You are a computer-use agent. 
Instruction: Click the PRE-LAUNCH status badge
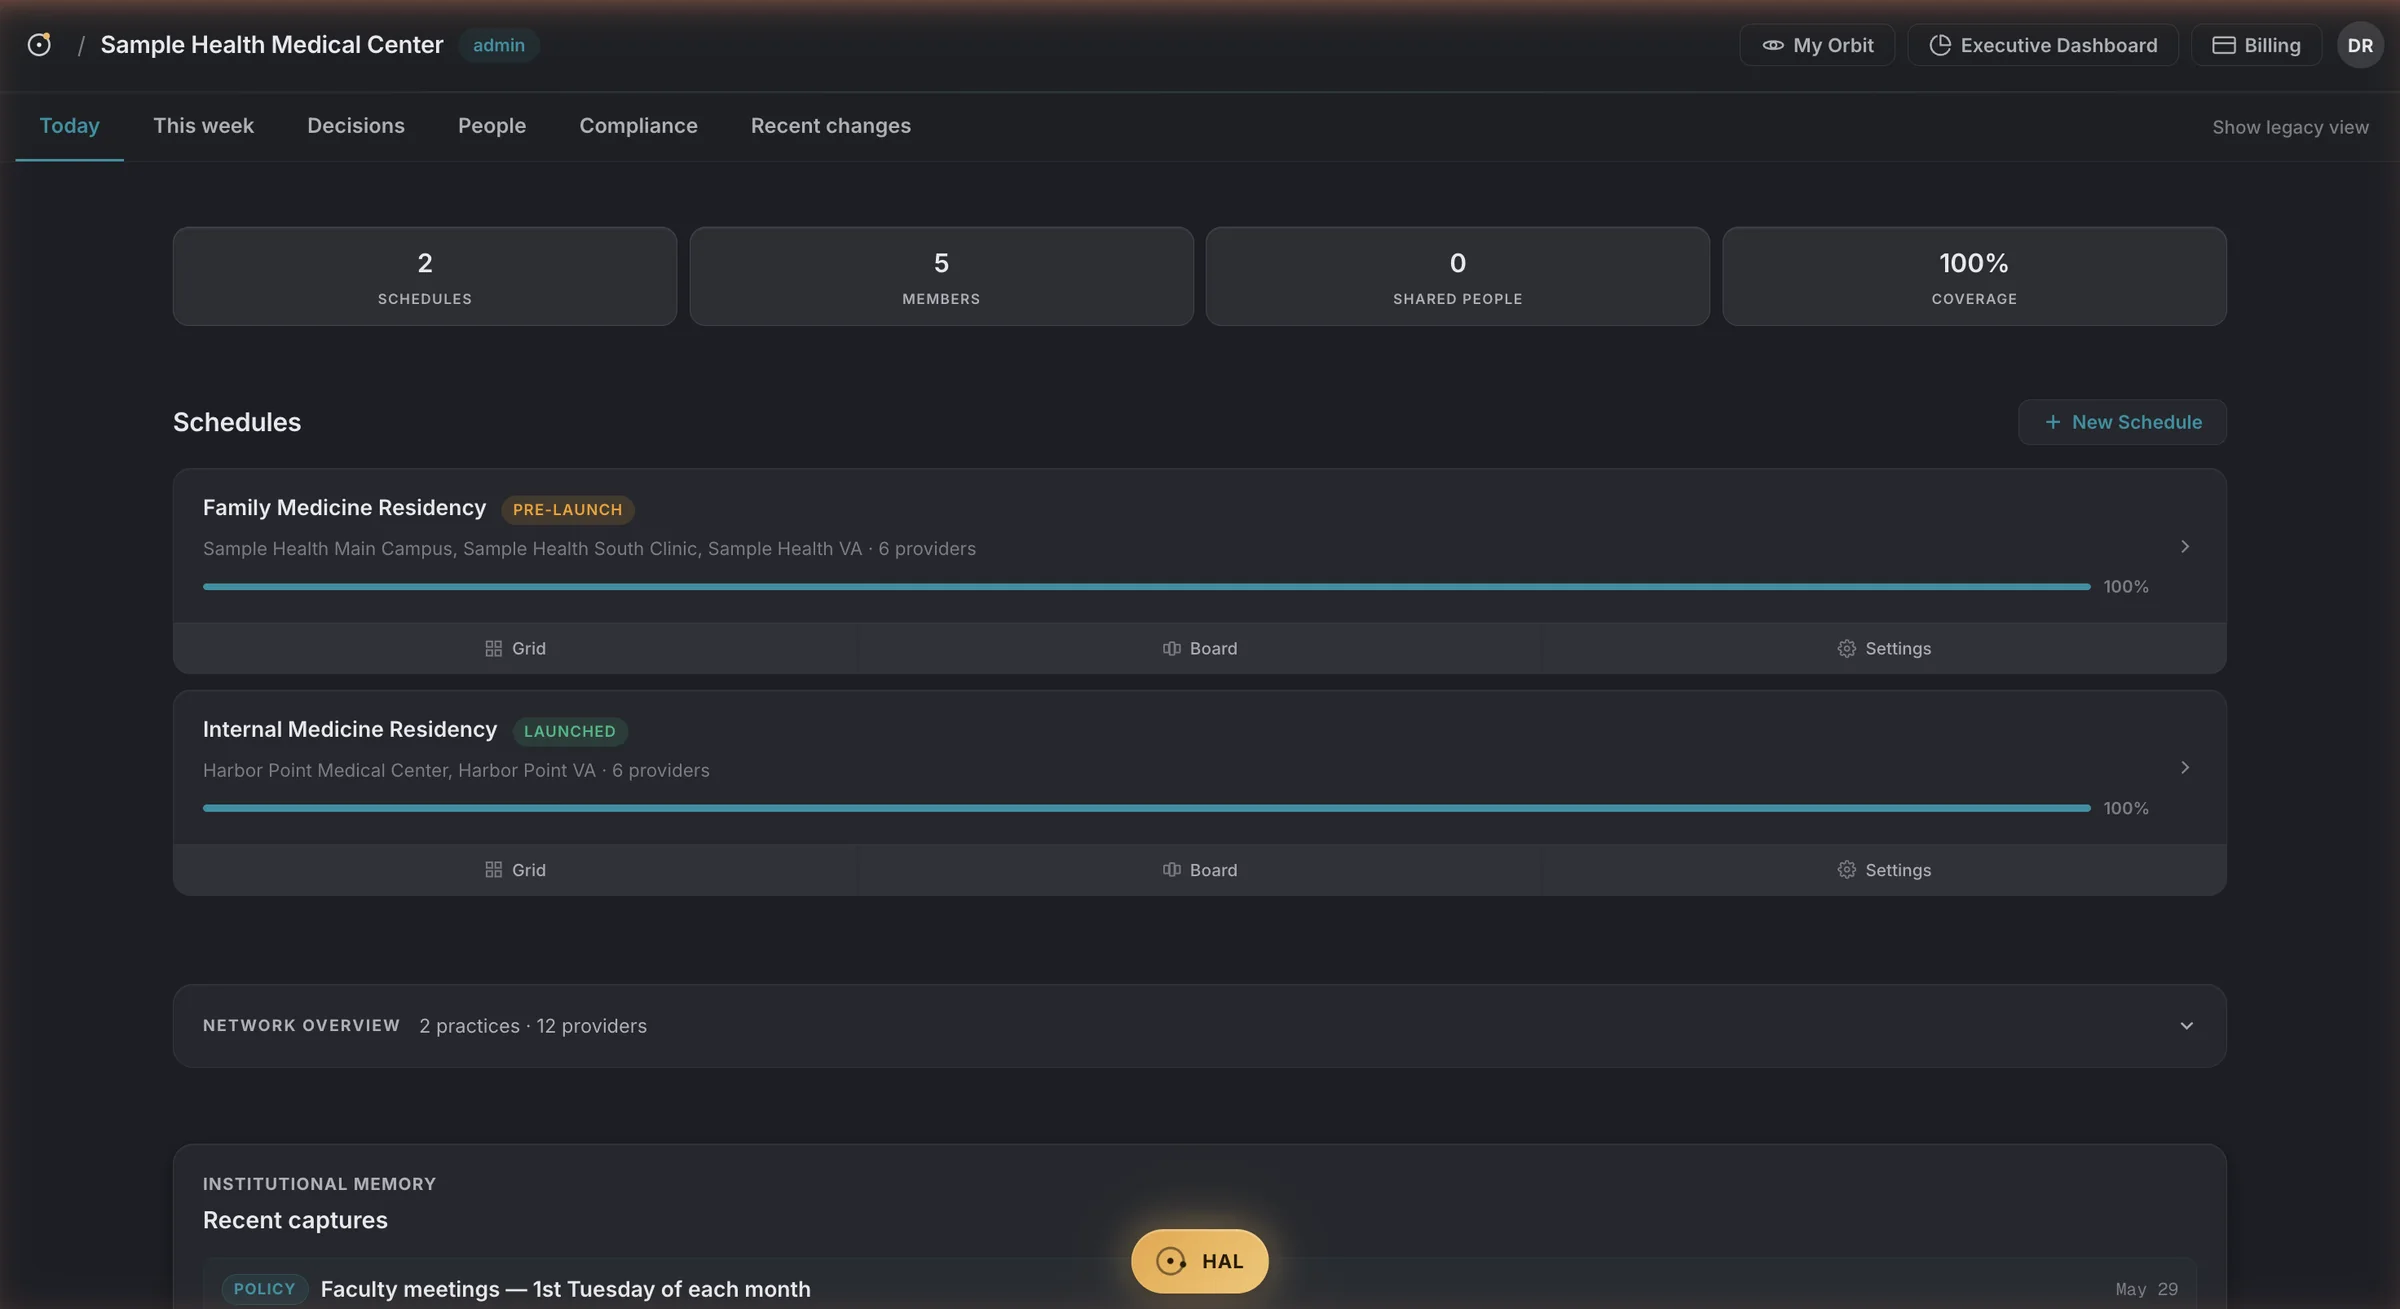point(567,509)
